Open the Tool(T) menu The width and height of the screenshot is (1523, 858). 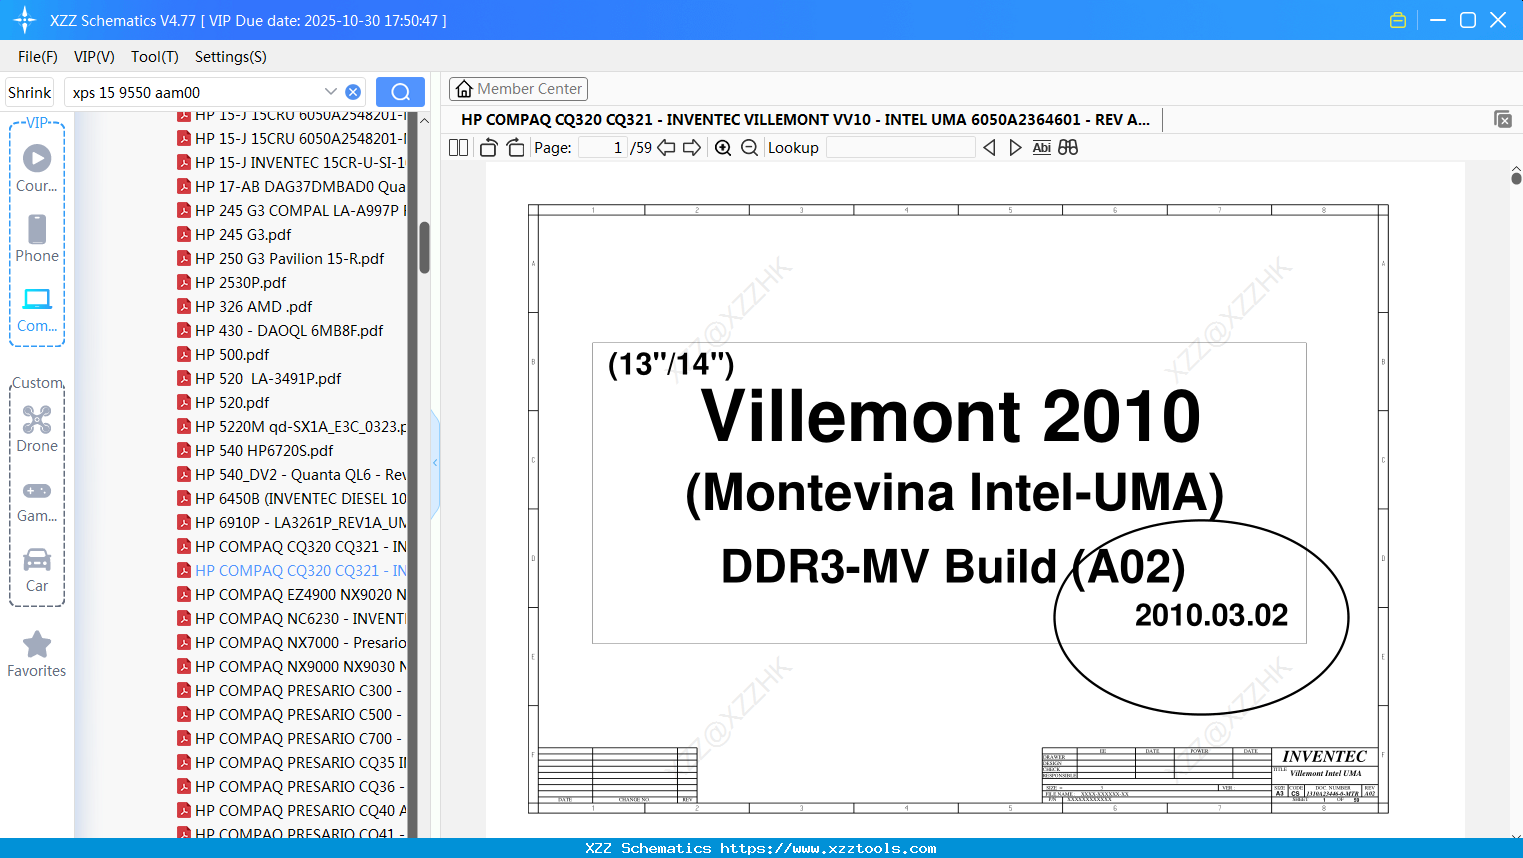(x=155, y=57)
